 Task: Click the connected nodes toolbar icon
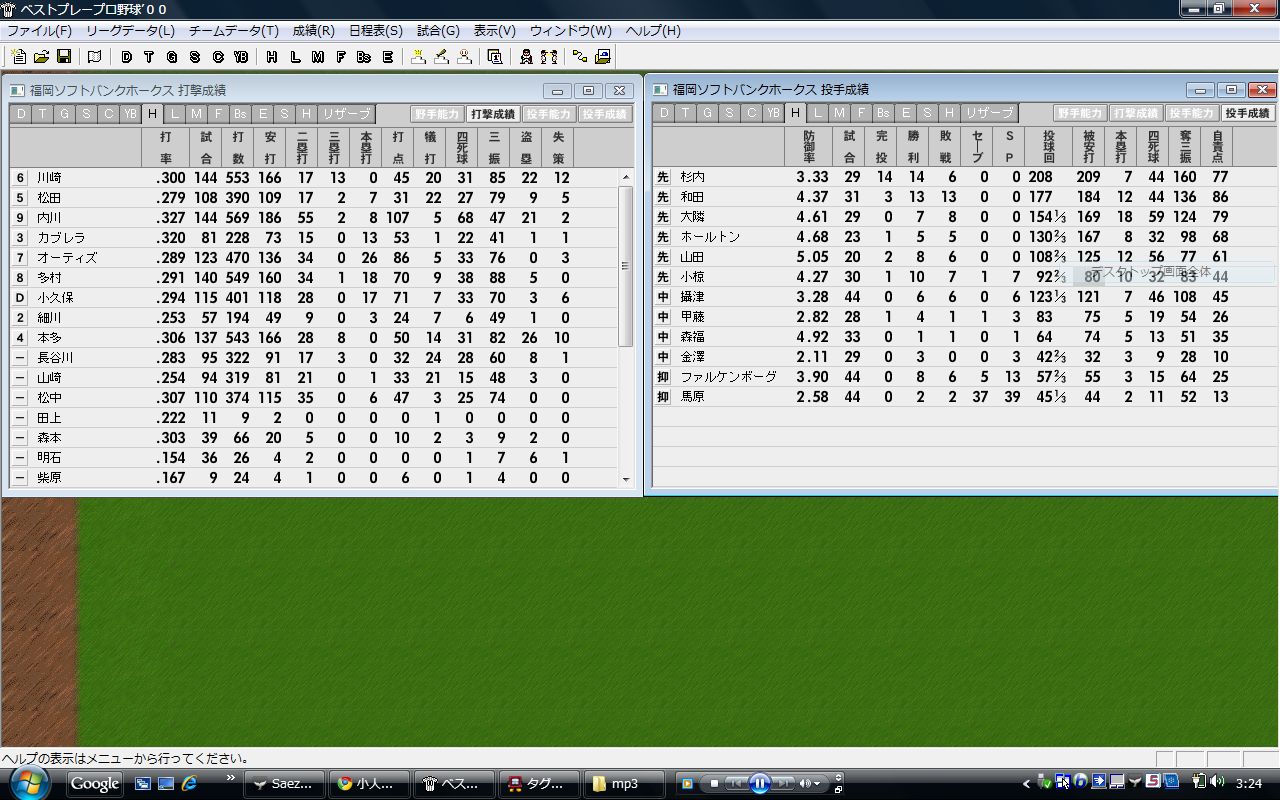[579, 57]
